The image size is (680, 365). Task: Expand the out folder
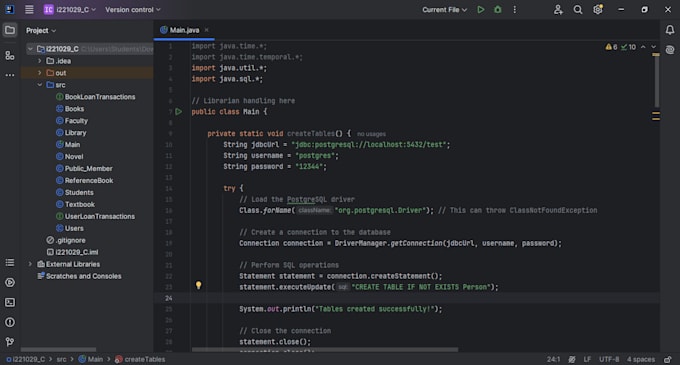click(x=39, y=73)
